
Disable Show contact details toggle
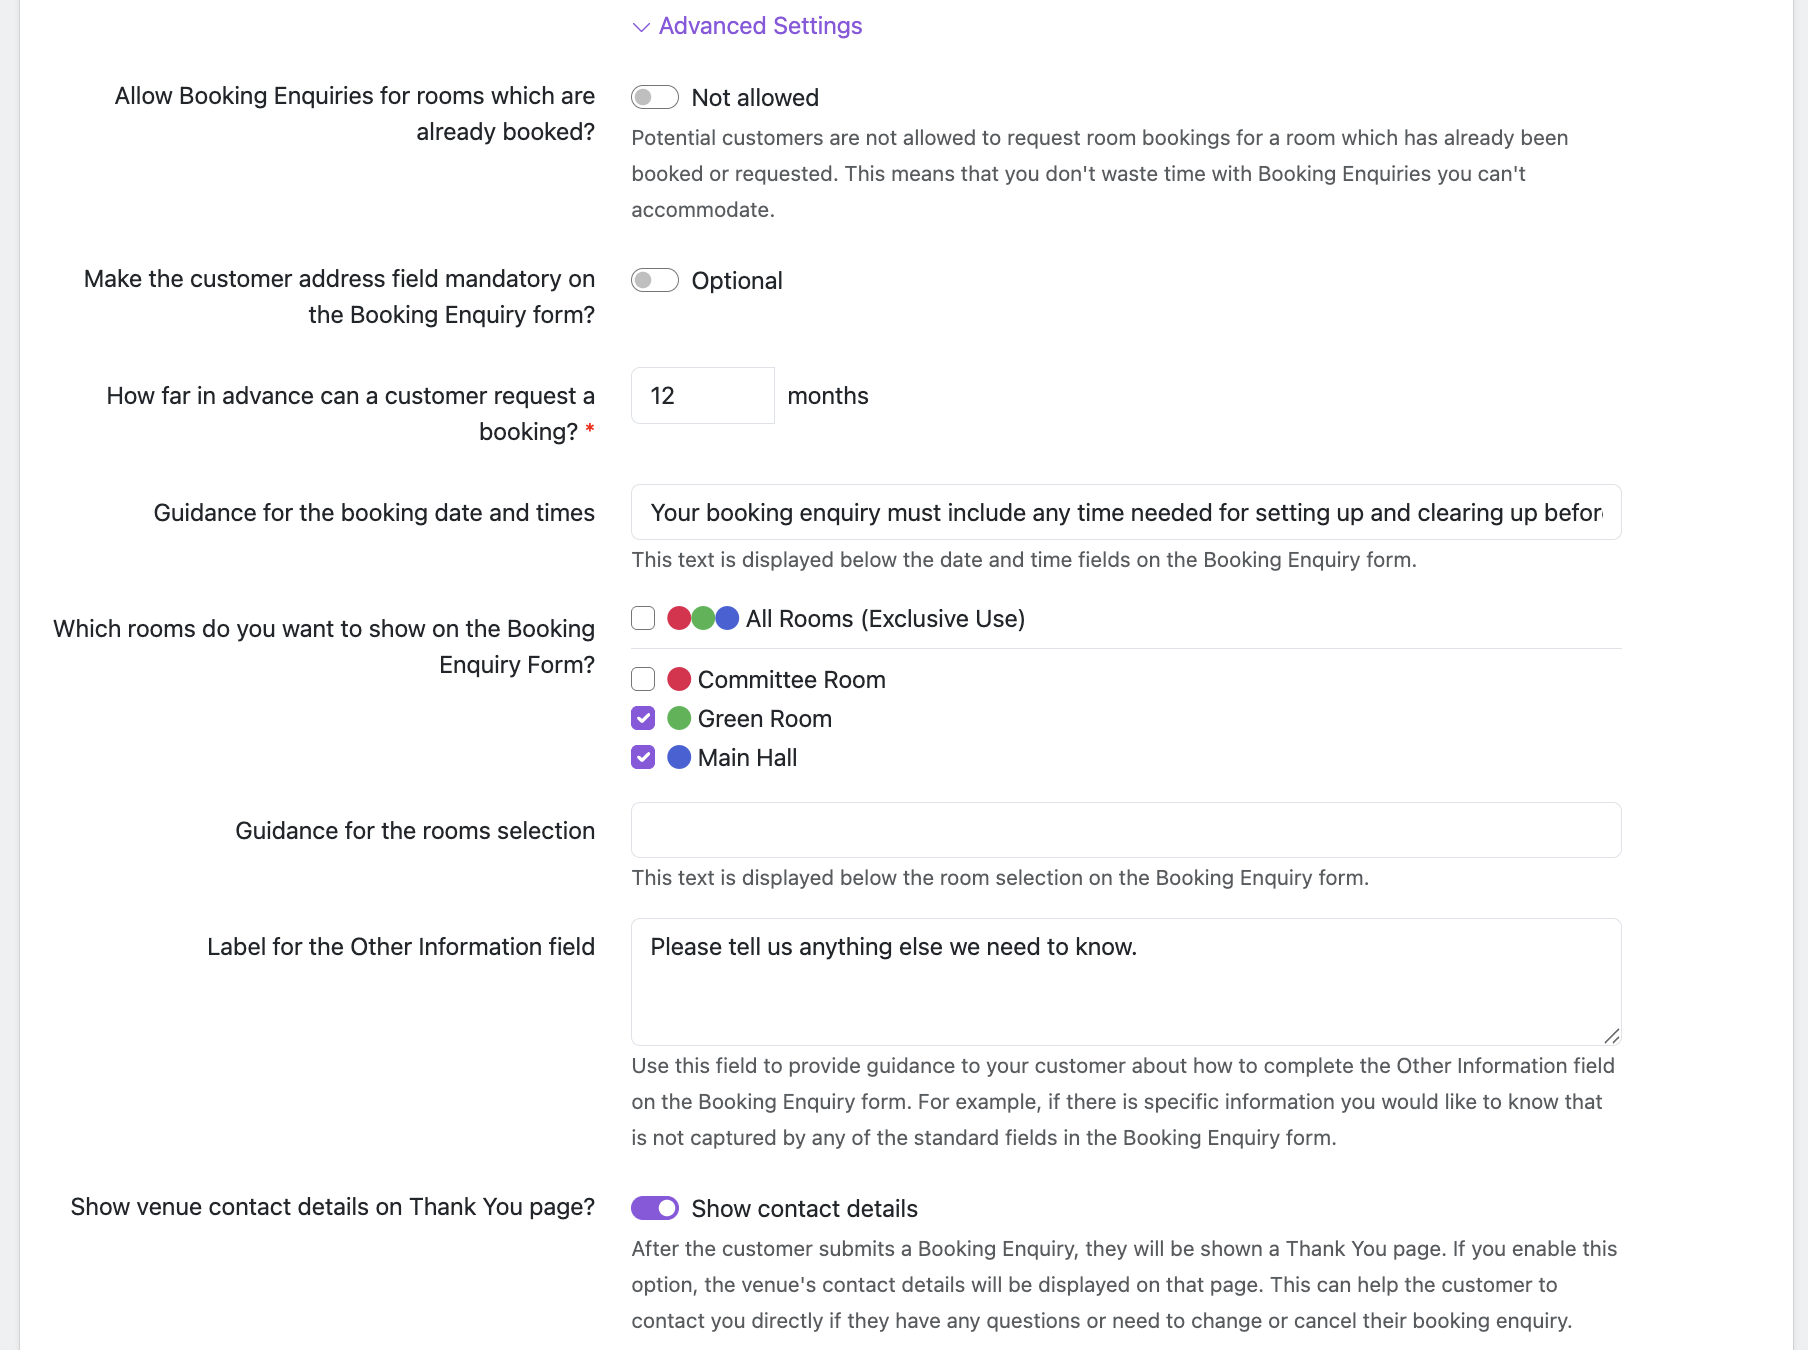(x=655, y=1208)
